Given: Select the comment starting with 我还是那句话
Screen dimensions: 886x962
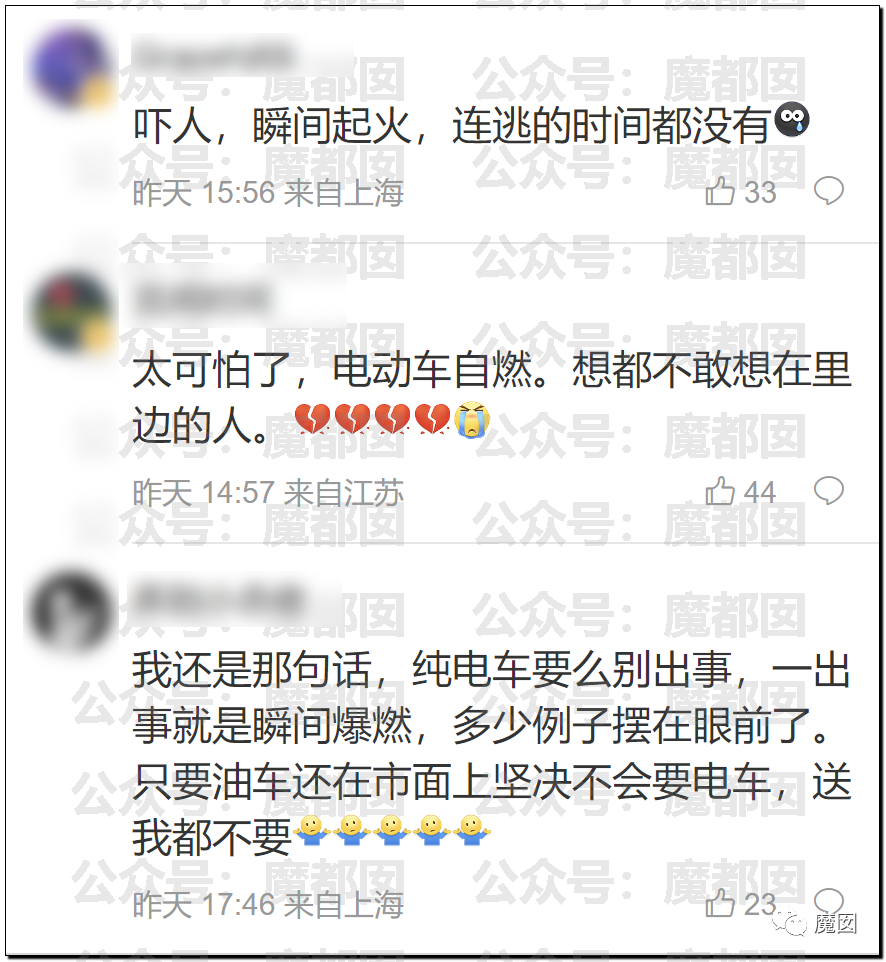Looking at the screenshot, I should point(492,754).
